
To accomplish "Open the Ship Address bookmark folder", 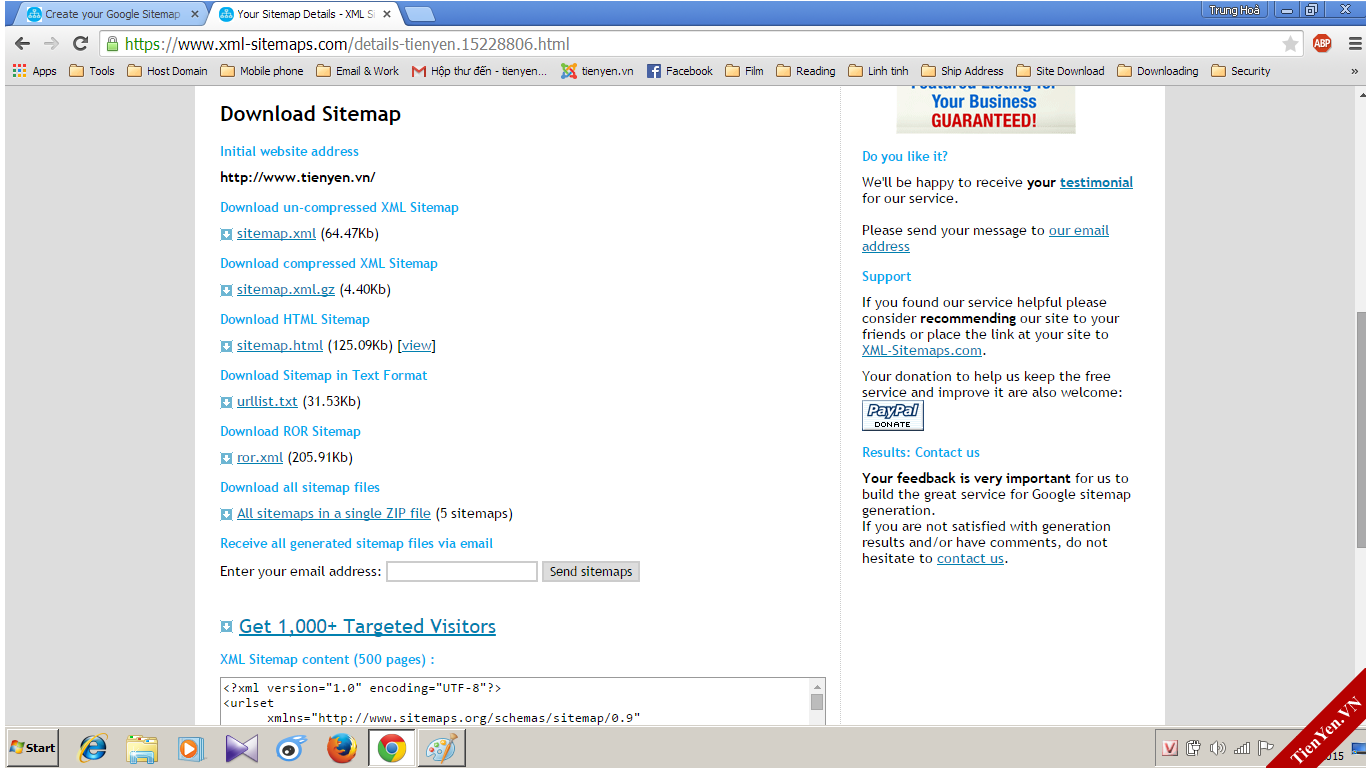I will pos(962,71).
